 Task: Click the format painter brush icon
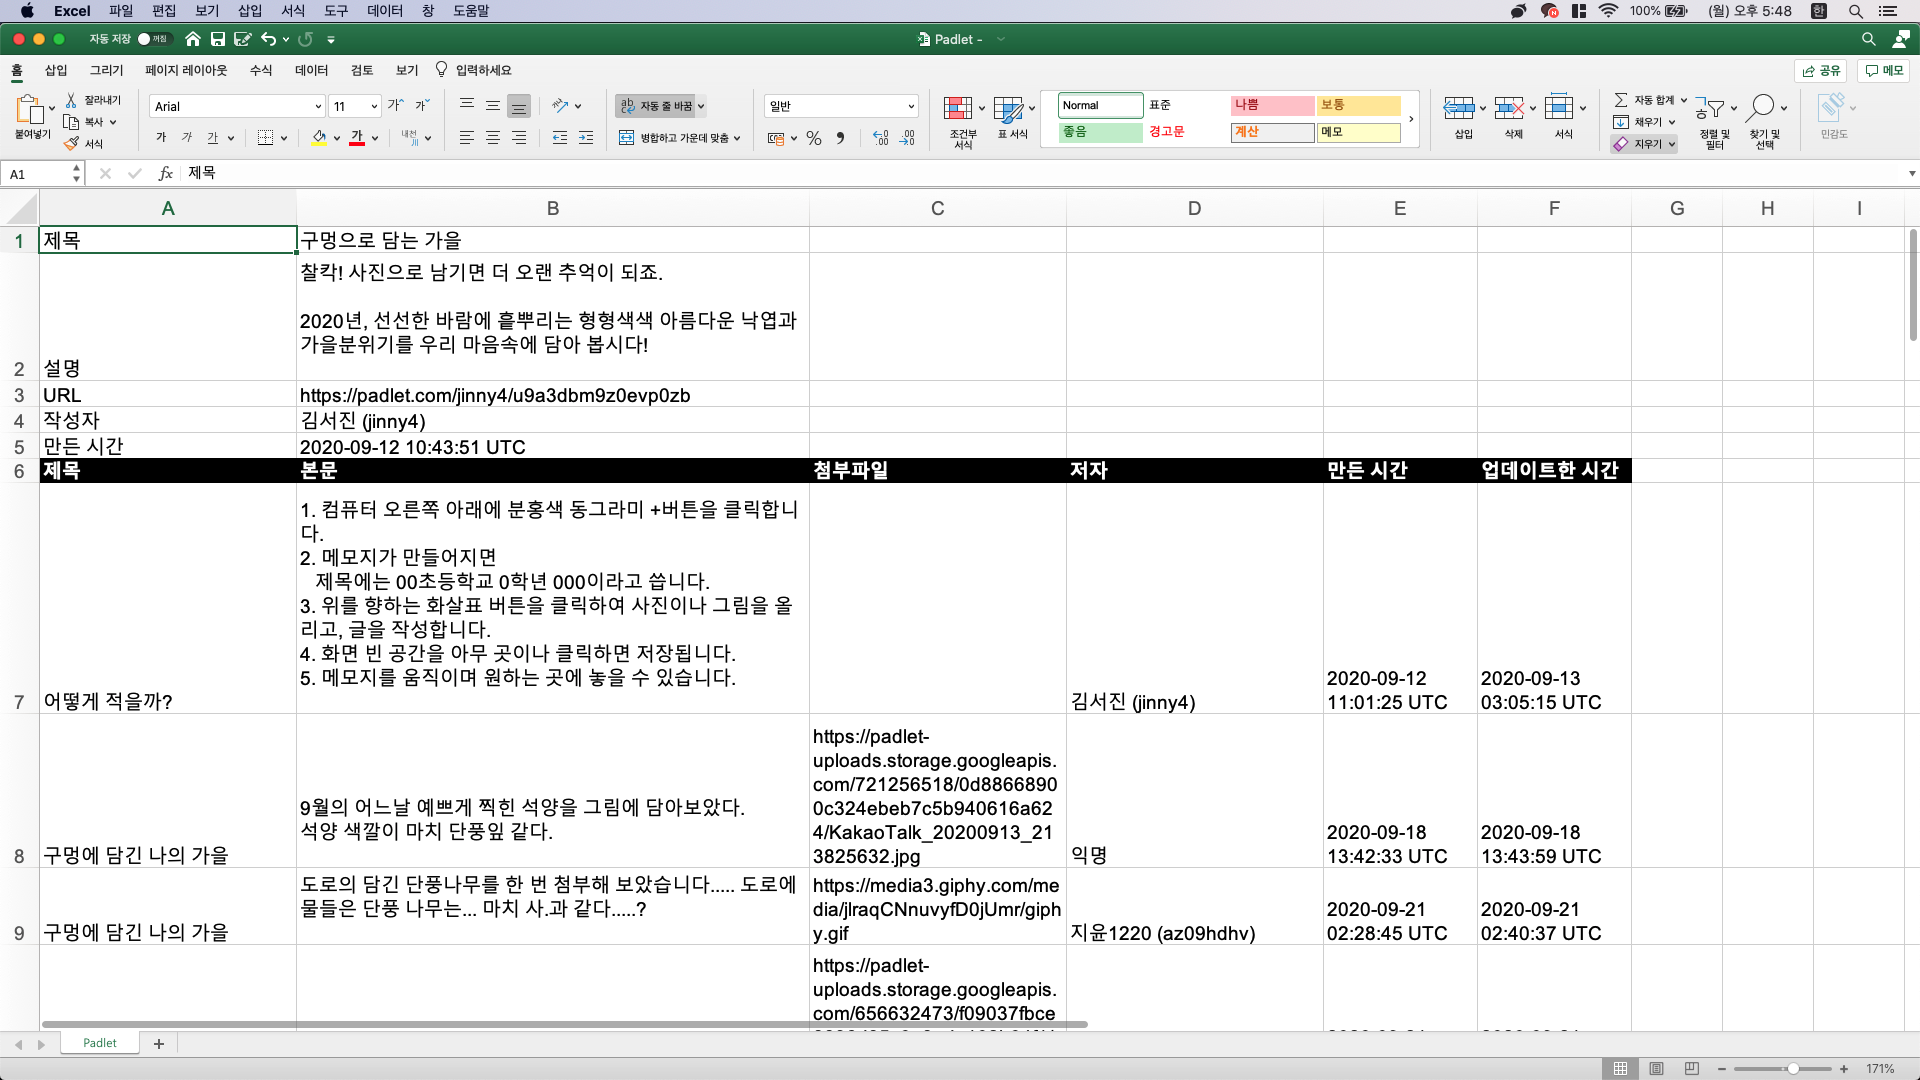71,143
